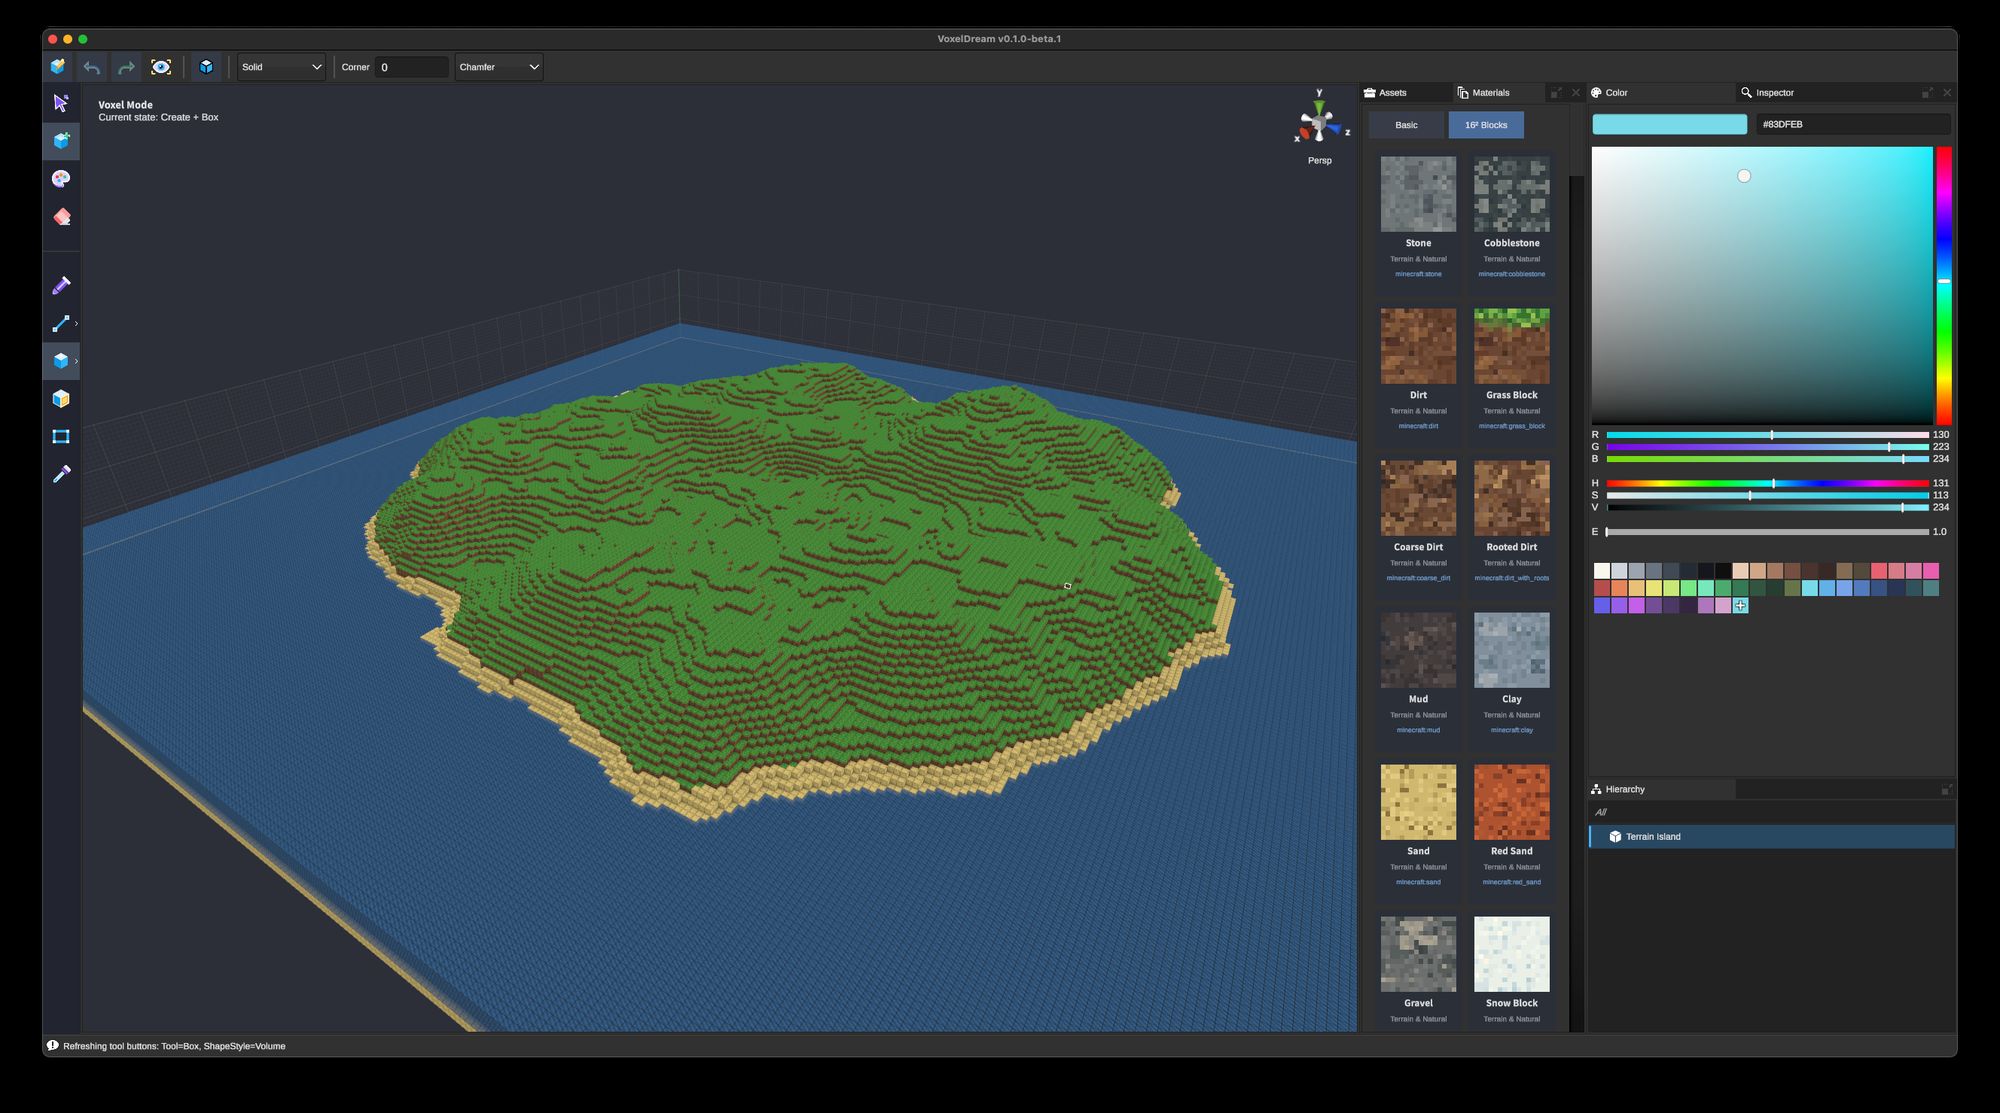
Task: Click the Corner value input field
Action: click(412, 67)
